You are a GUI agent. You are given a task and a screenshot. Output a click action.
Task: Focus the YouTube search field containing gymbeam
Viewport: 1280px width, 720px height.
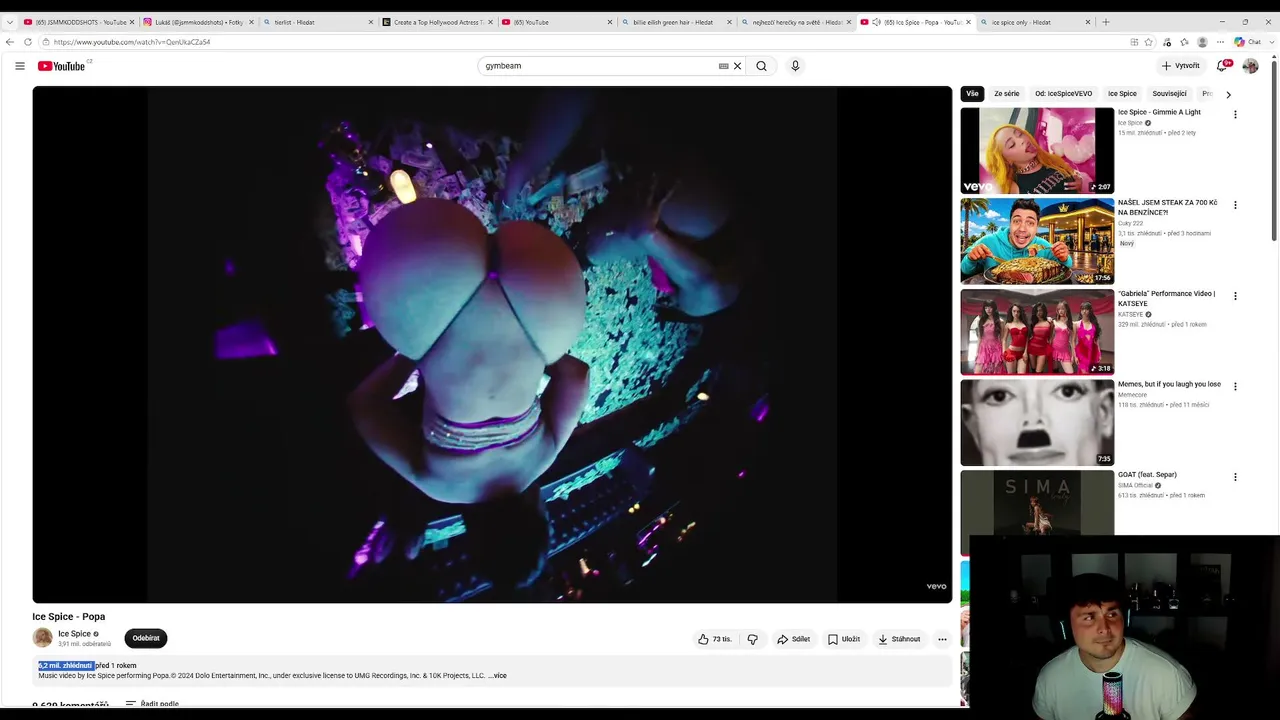598,66
